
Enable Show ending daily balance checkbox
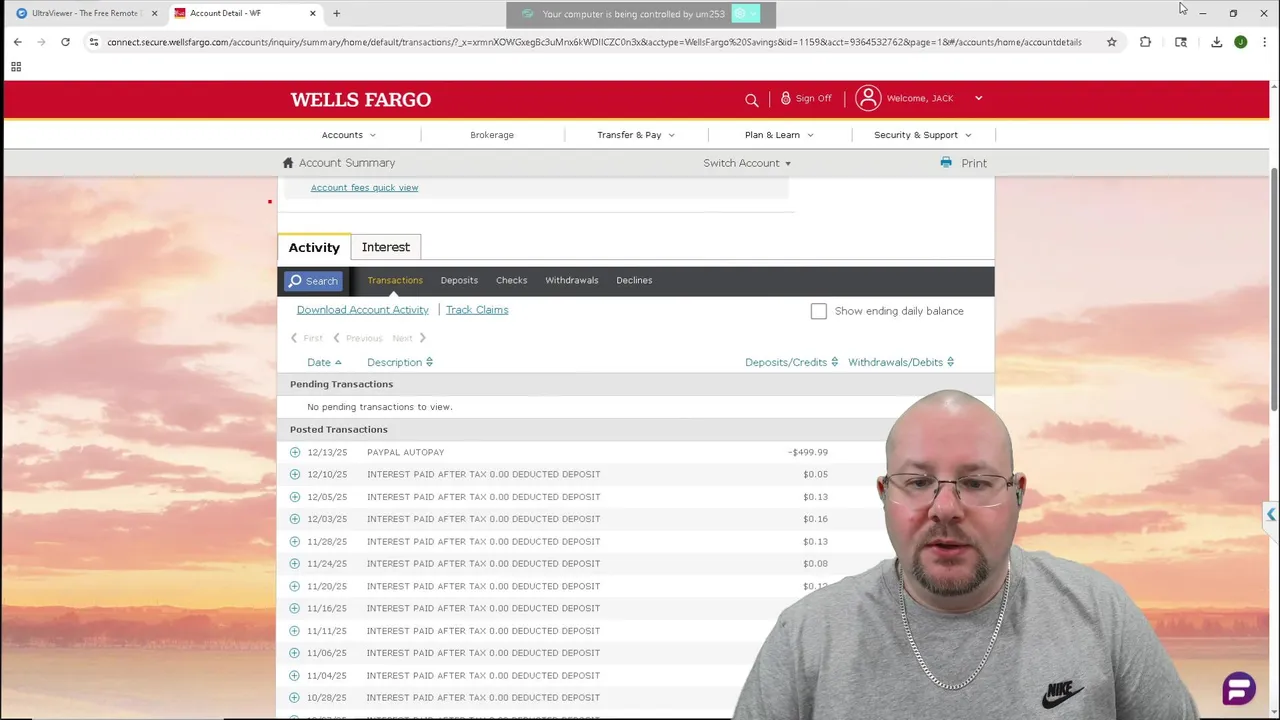point(819,311)
